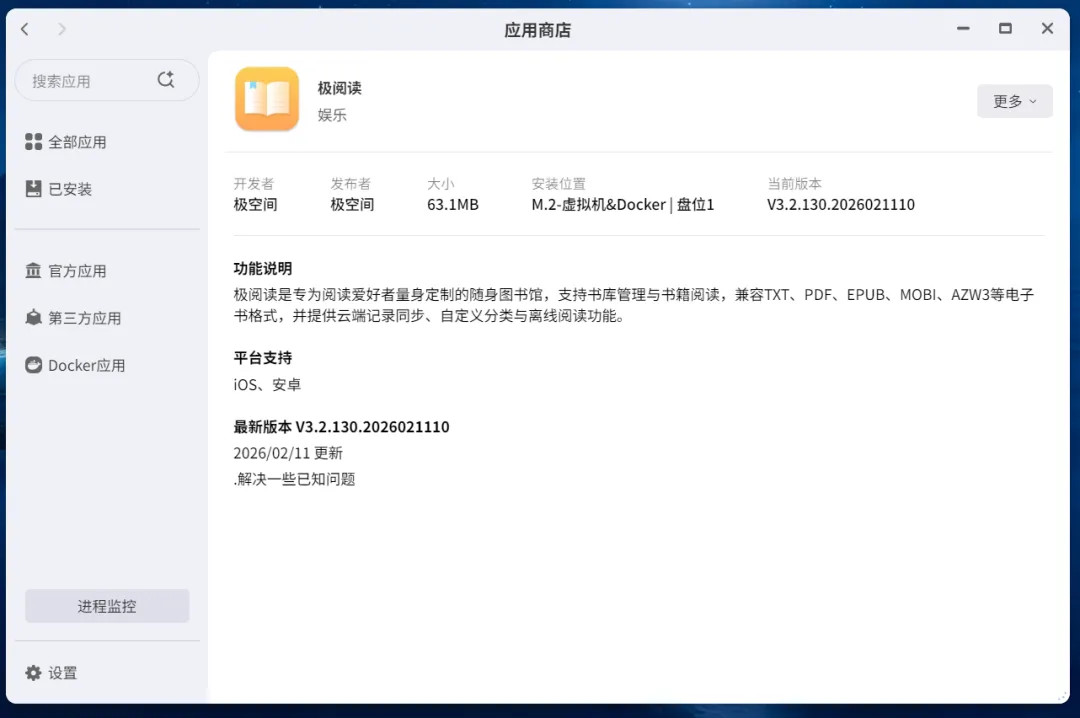This screenshot has height=718, width=1080.
Task: Click the 全部应用 grid icon
Action: pyautogui.click(x=33, y=142)
